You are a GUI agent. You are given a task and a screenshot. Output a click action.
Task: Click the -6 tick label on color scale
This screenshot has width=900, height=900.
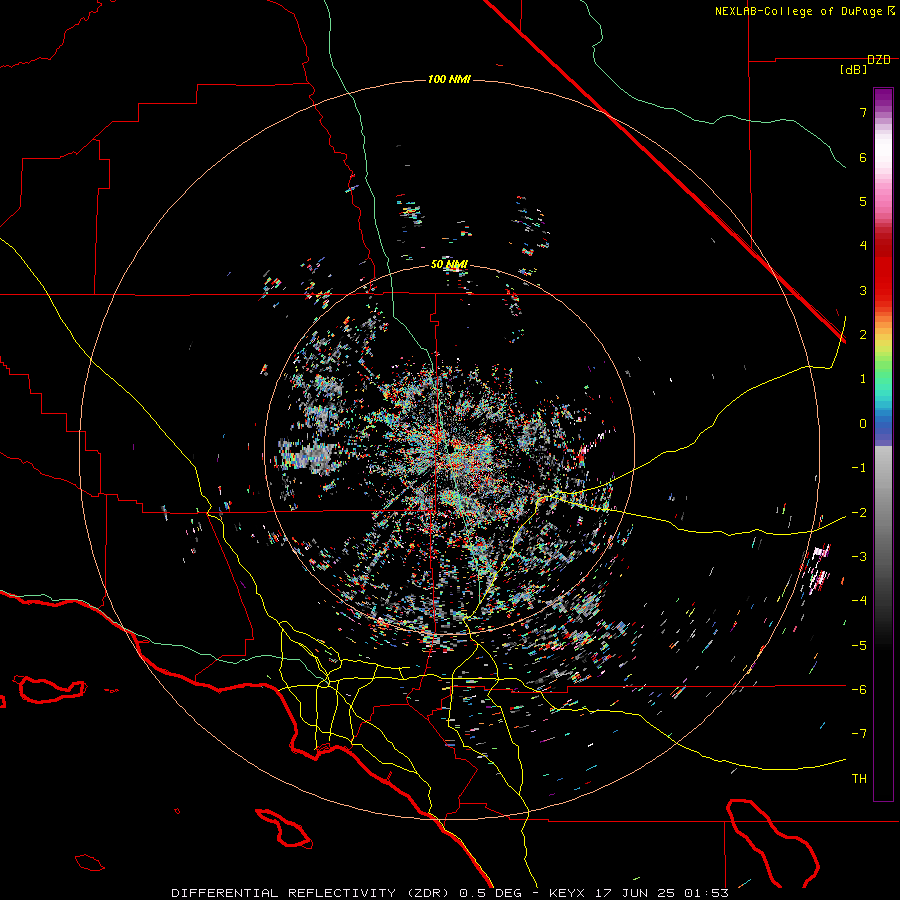tap(859, 690)
